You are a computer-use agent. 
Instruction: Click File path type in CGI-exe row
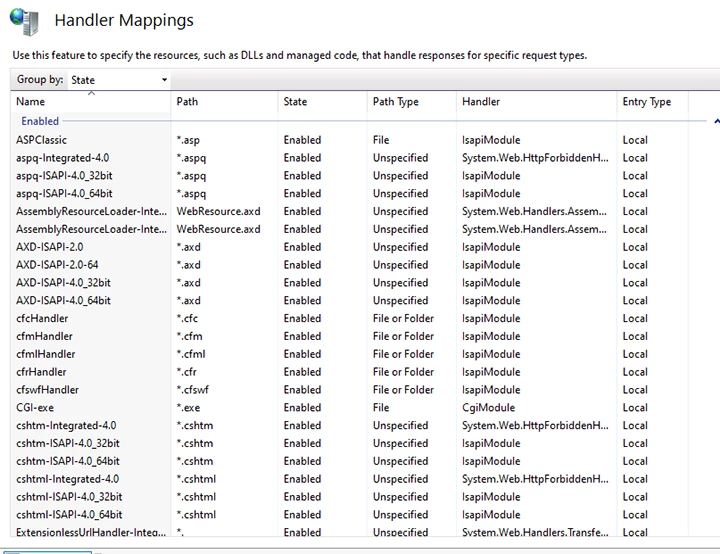click(x=381, y=408)
